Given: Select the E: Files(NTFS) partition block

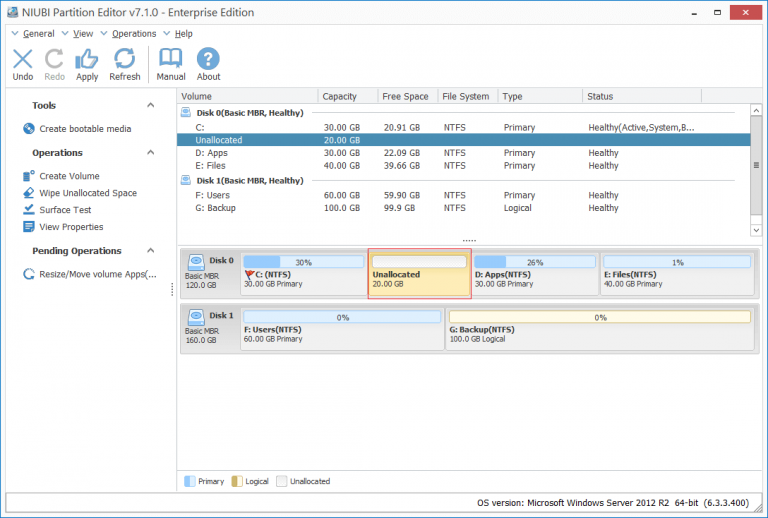Looking at the screenshot, I should (677, 273).
